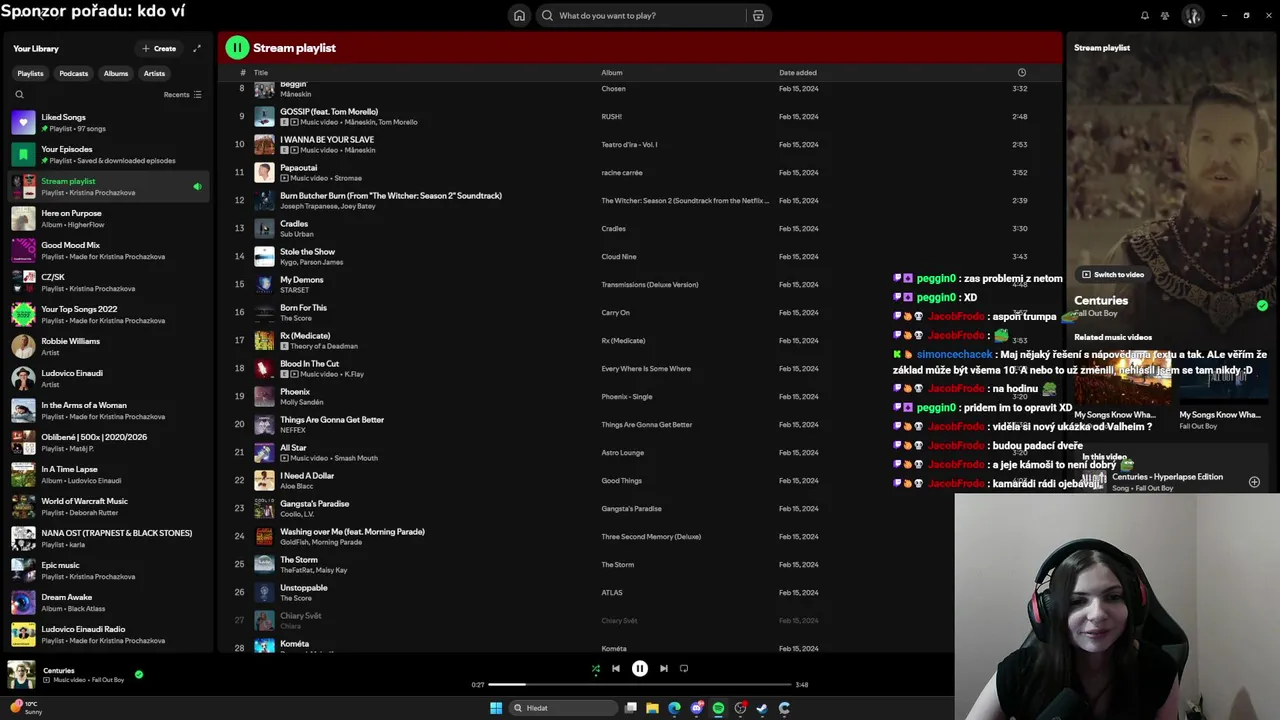1280x720 pixels.
Task: Open Task View from the taskbar
Action: [631, 708]
